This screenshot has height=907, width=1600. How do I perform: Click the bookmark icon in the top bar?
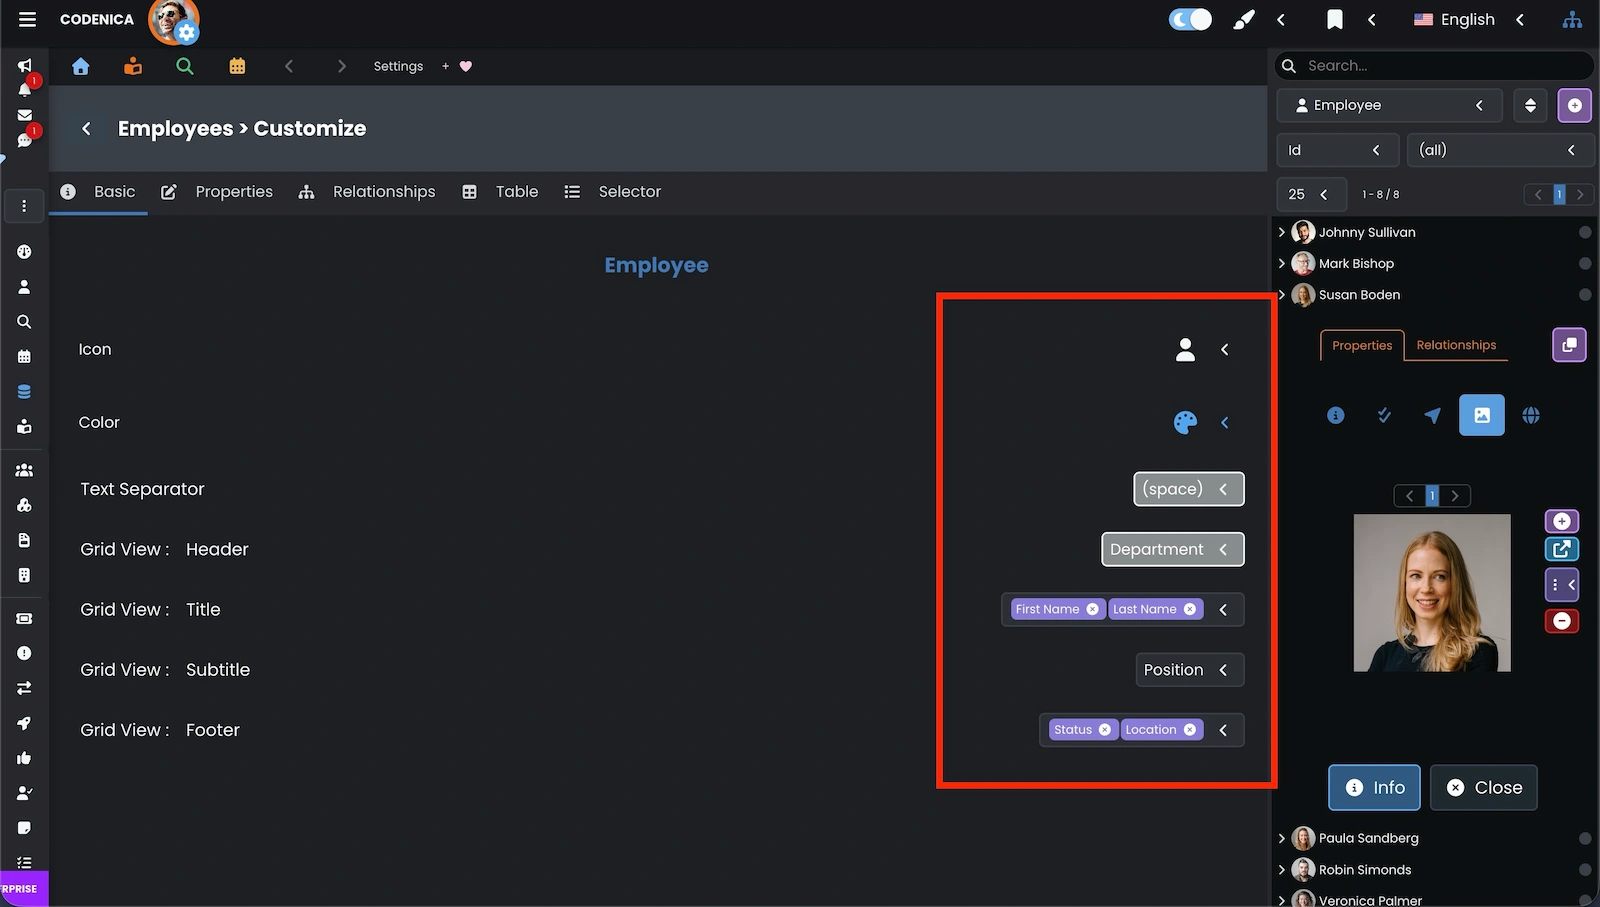pyautogui.click(x=1336, y=19)
